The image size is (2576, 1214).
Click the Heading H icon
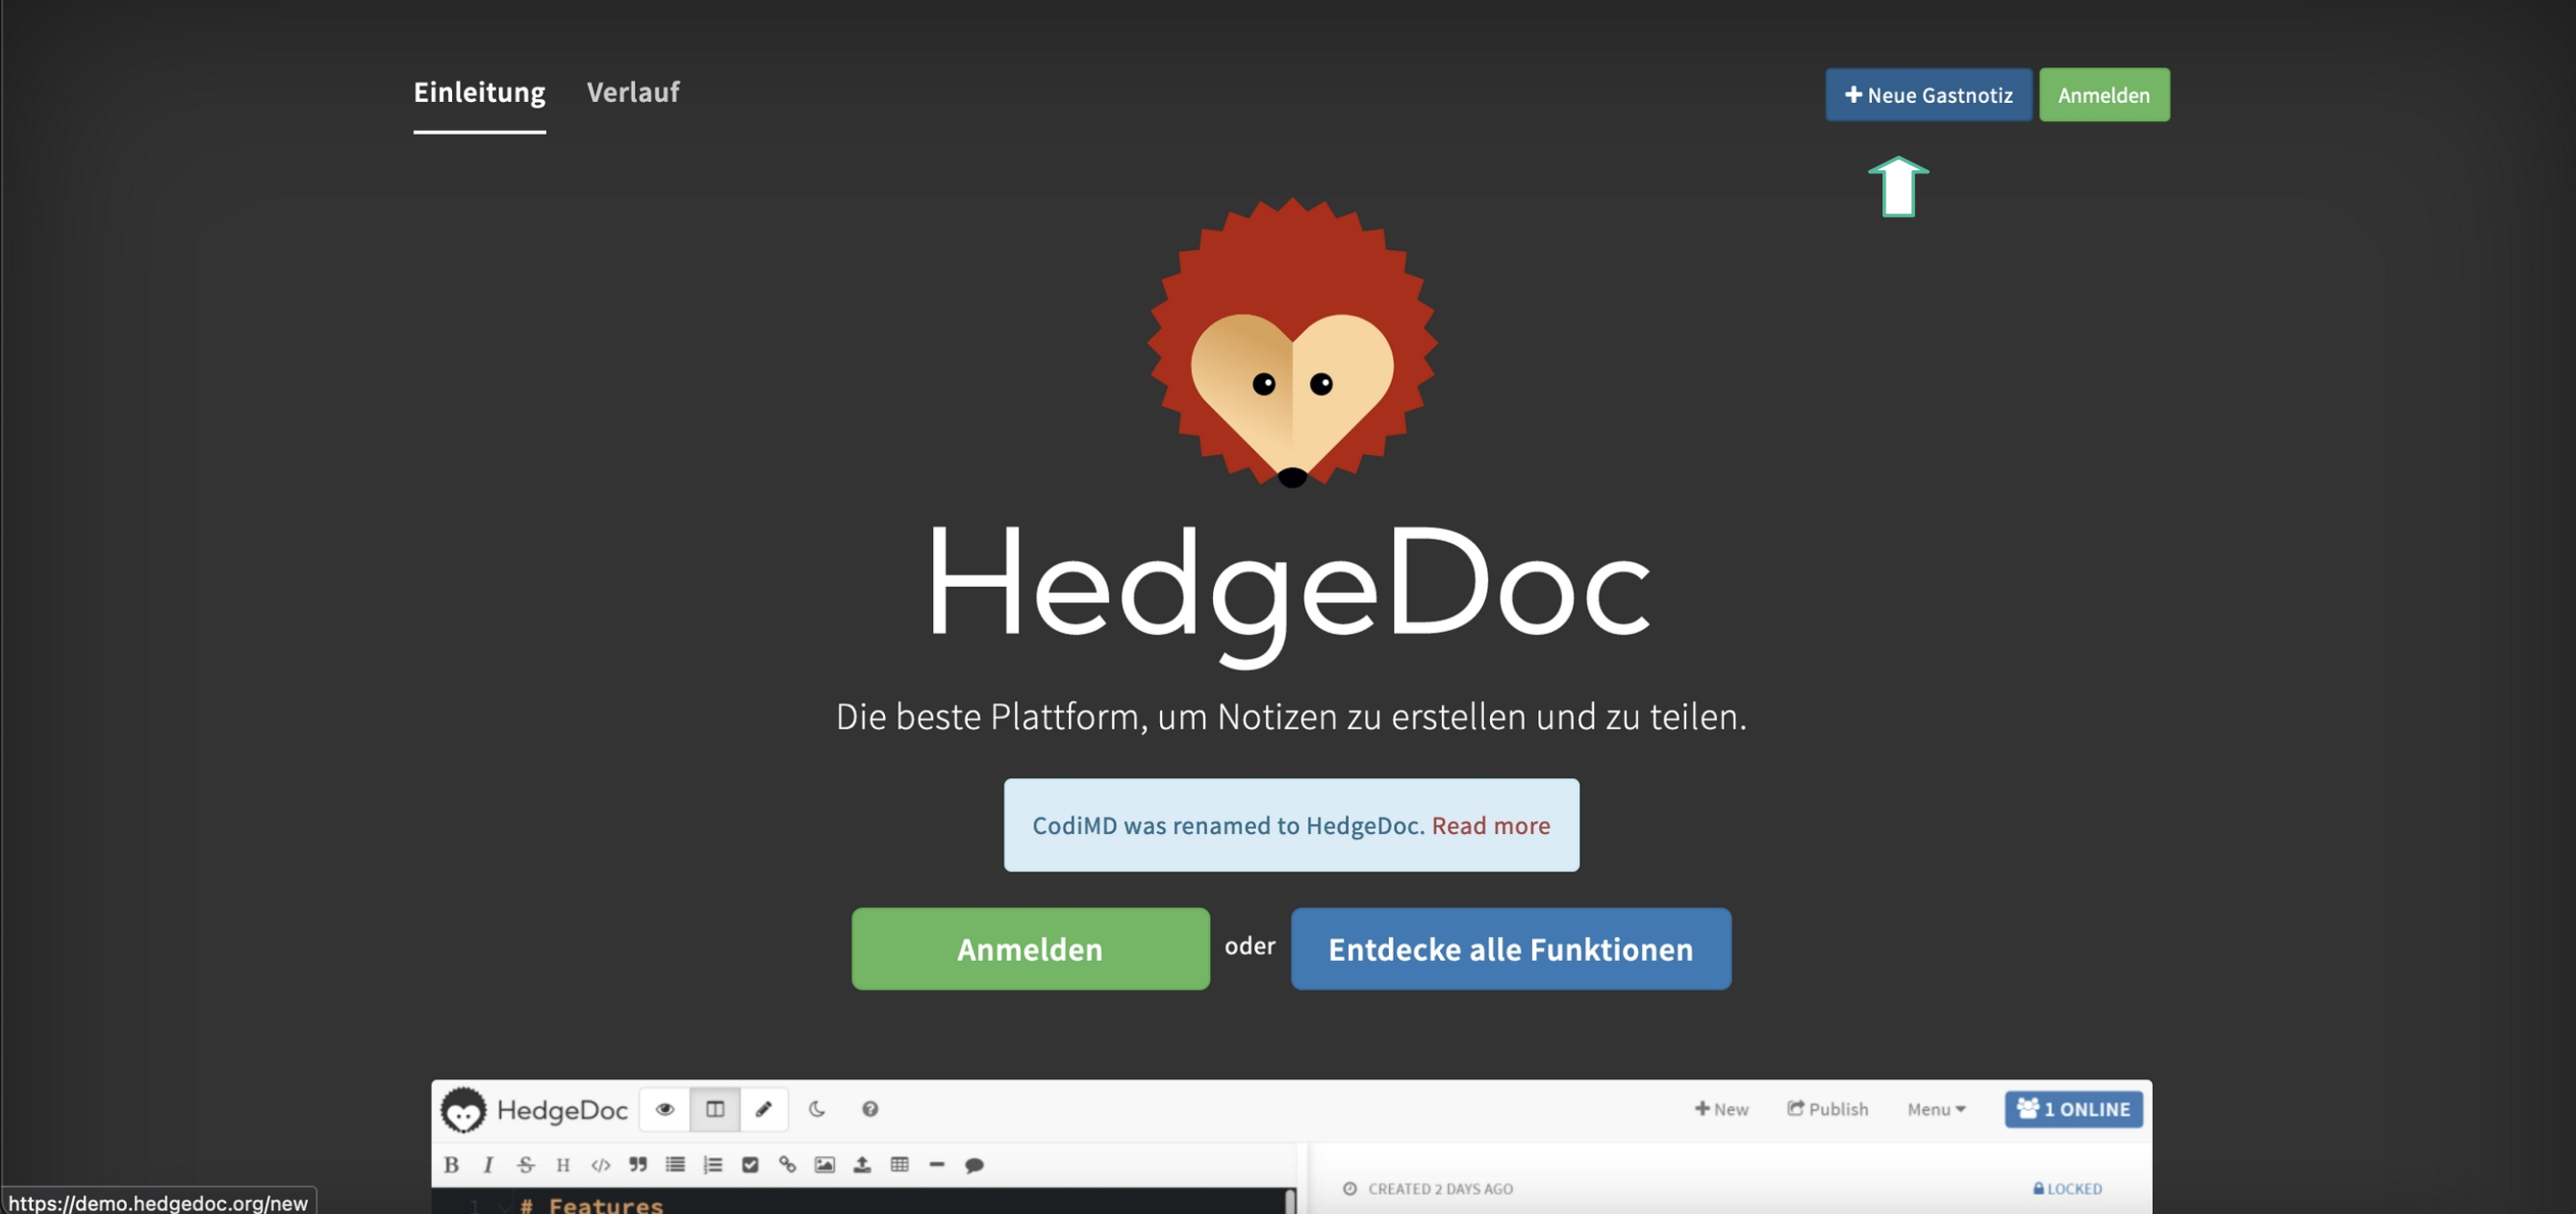563,1165
